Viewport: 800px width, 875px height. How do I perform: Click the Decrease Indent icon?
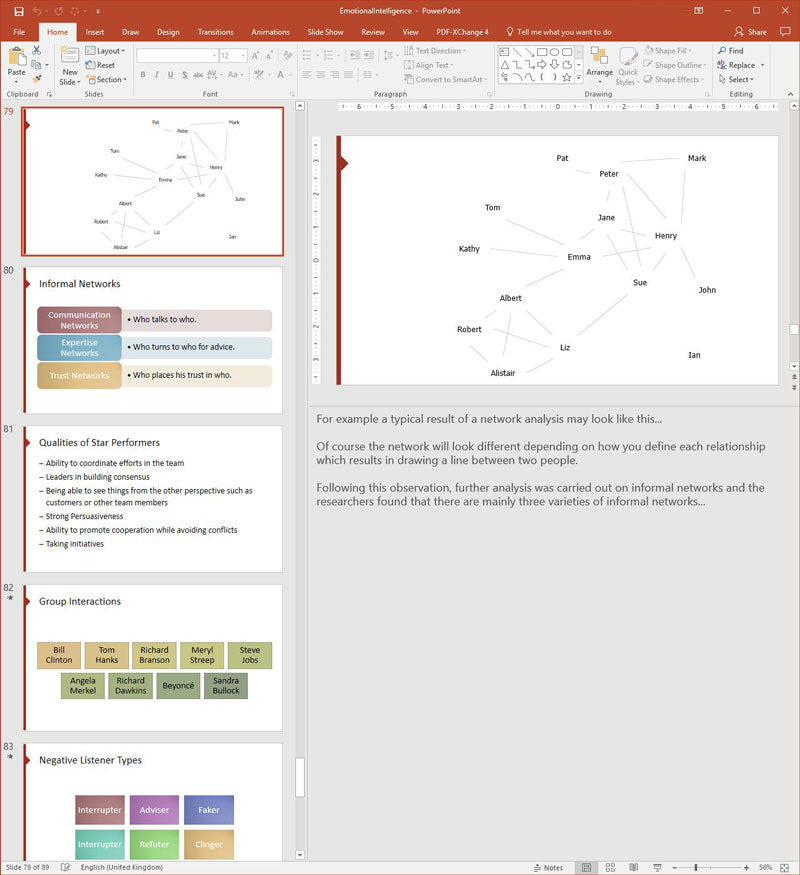[x=354, y=55]
